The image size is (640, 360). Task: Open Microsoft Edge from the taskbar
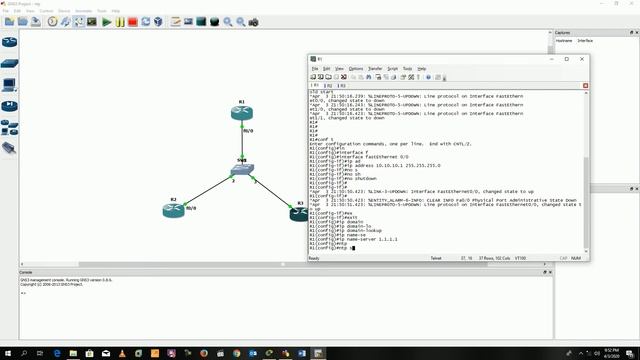(57, 353)
